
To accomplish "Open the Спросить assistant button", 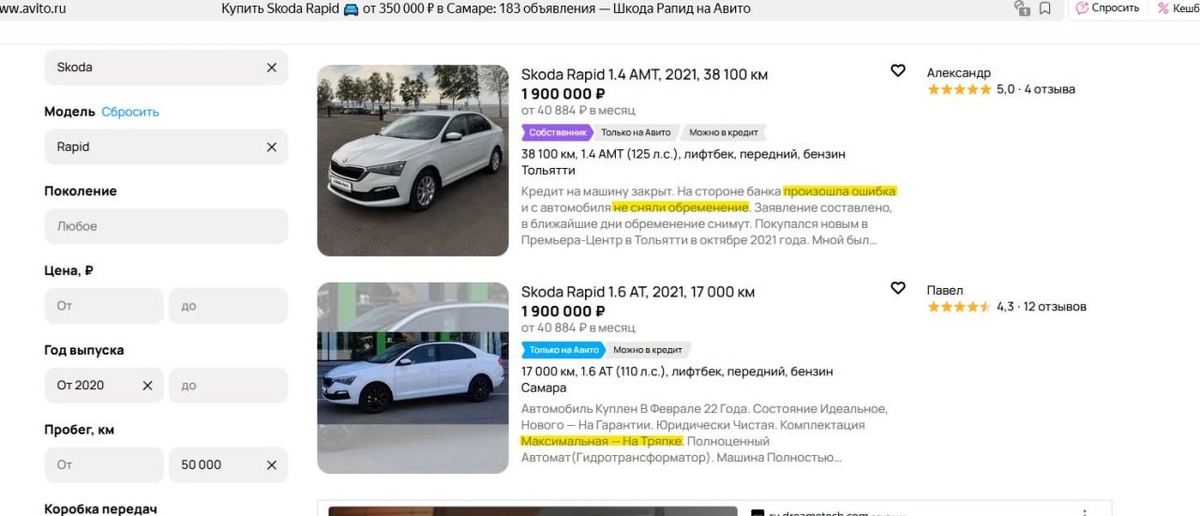I will pos(1108,8).
